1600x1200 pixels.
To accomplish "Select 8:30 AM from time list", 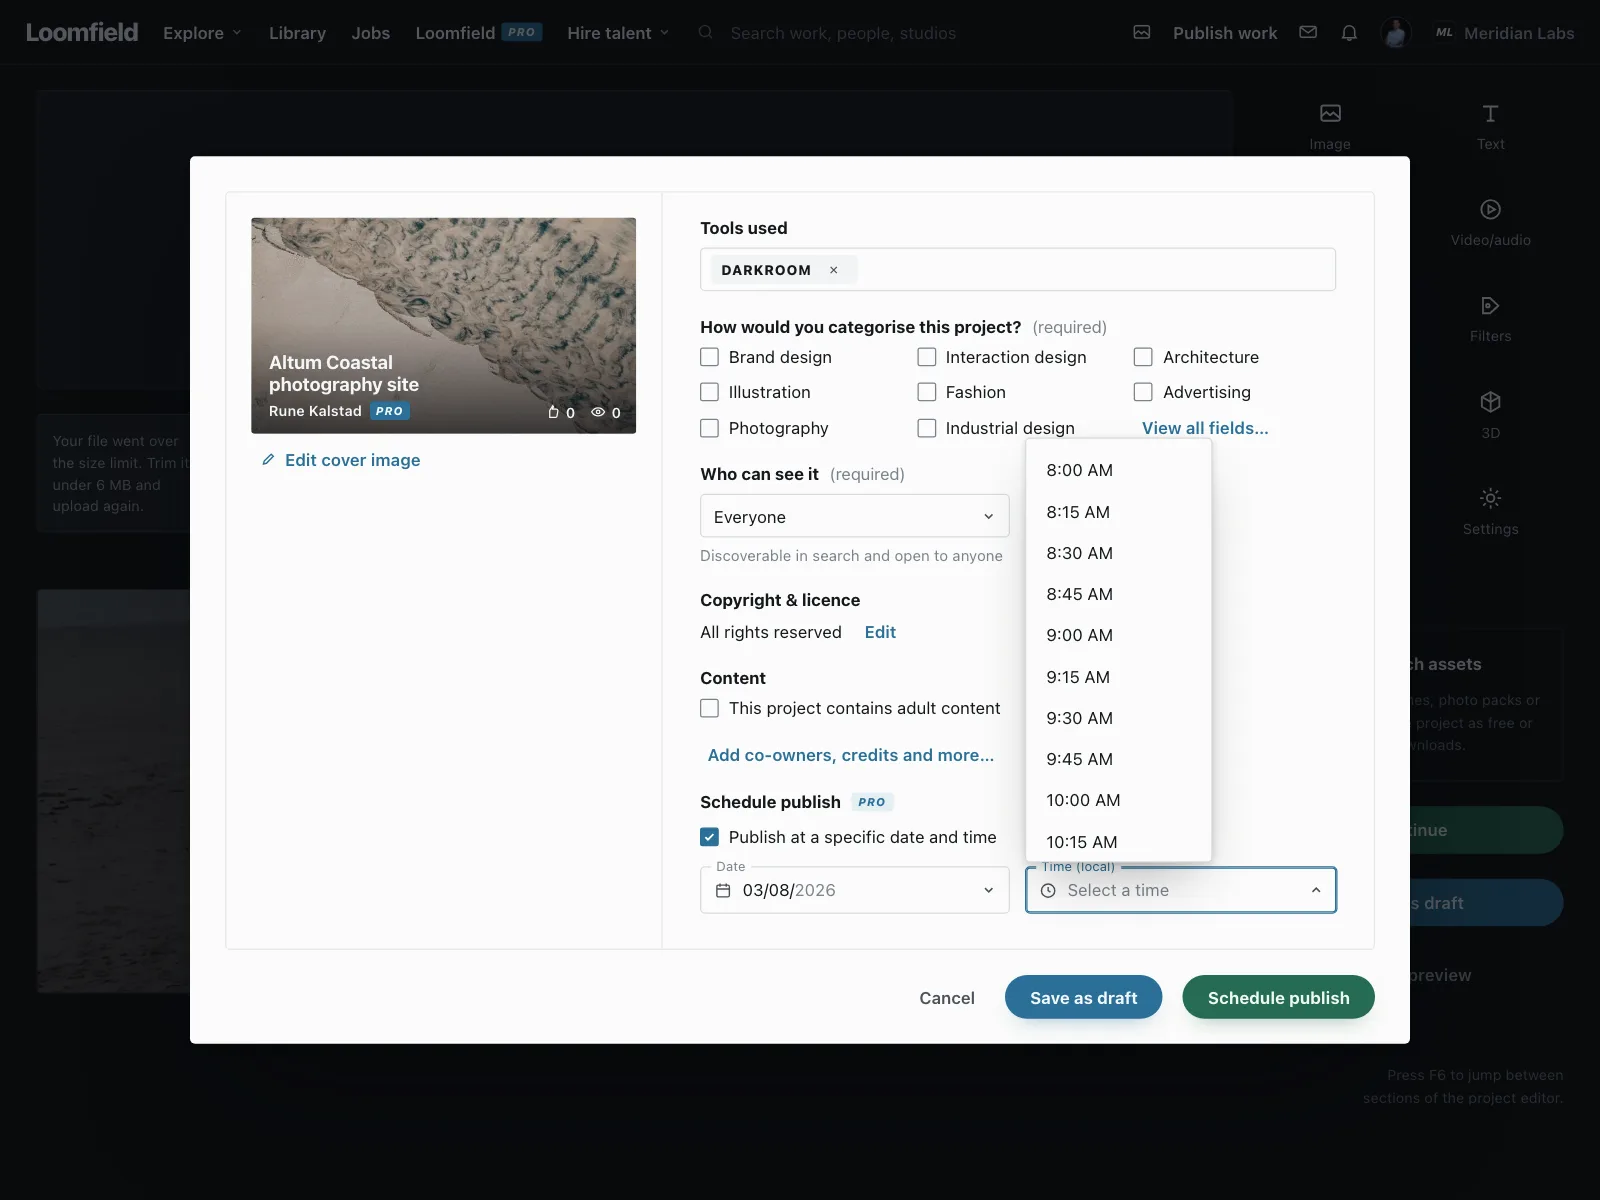I will [x=1119, y=553].
